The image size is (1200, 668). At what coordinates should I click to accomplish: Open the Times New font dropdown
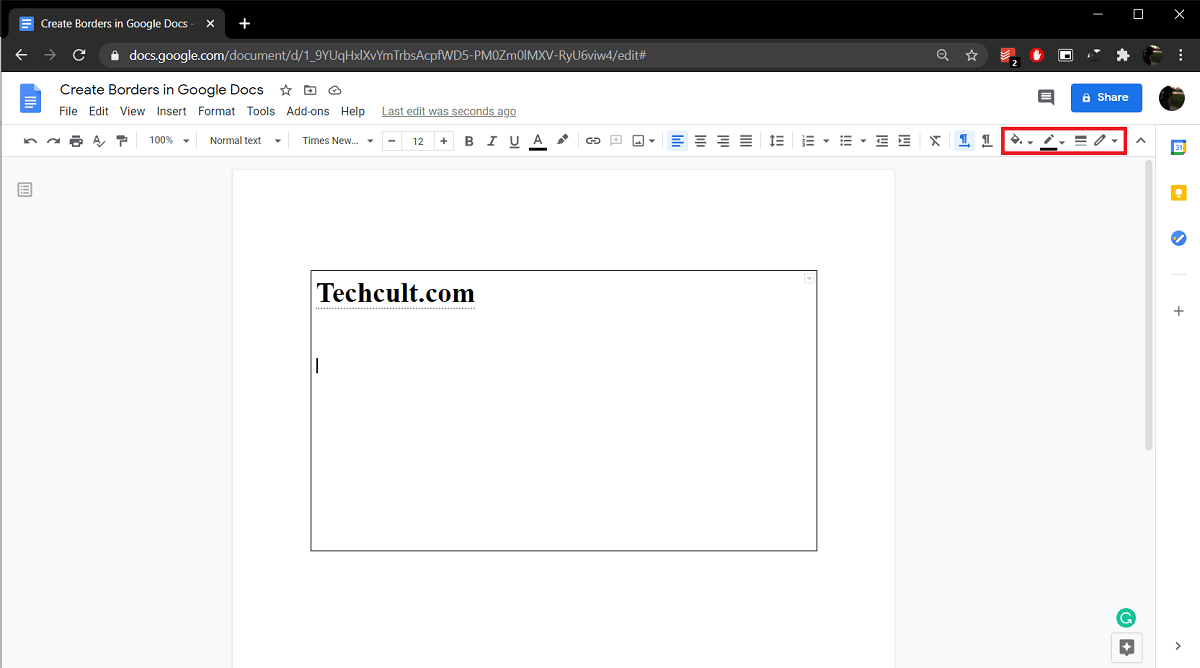(x=337, y=141)
